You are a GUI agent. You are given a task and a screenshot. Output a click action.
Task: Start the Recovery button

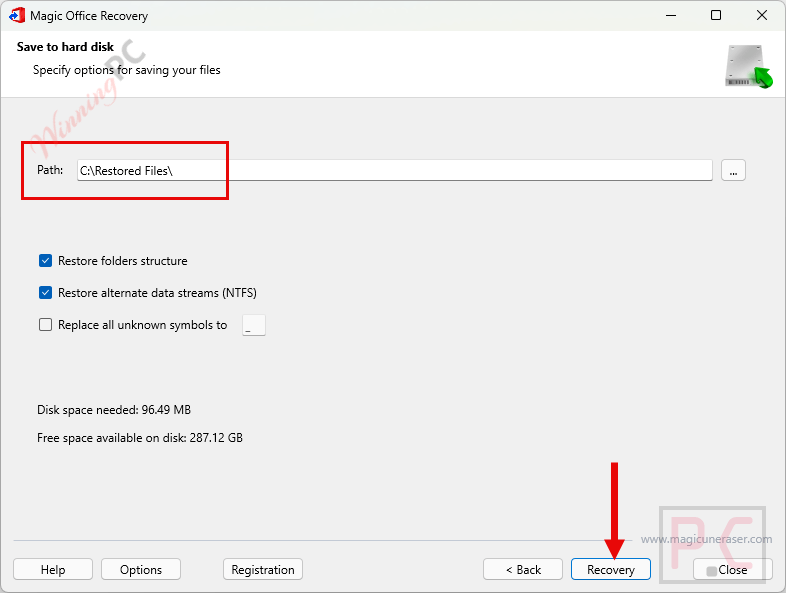click(x=611, y=569)
